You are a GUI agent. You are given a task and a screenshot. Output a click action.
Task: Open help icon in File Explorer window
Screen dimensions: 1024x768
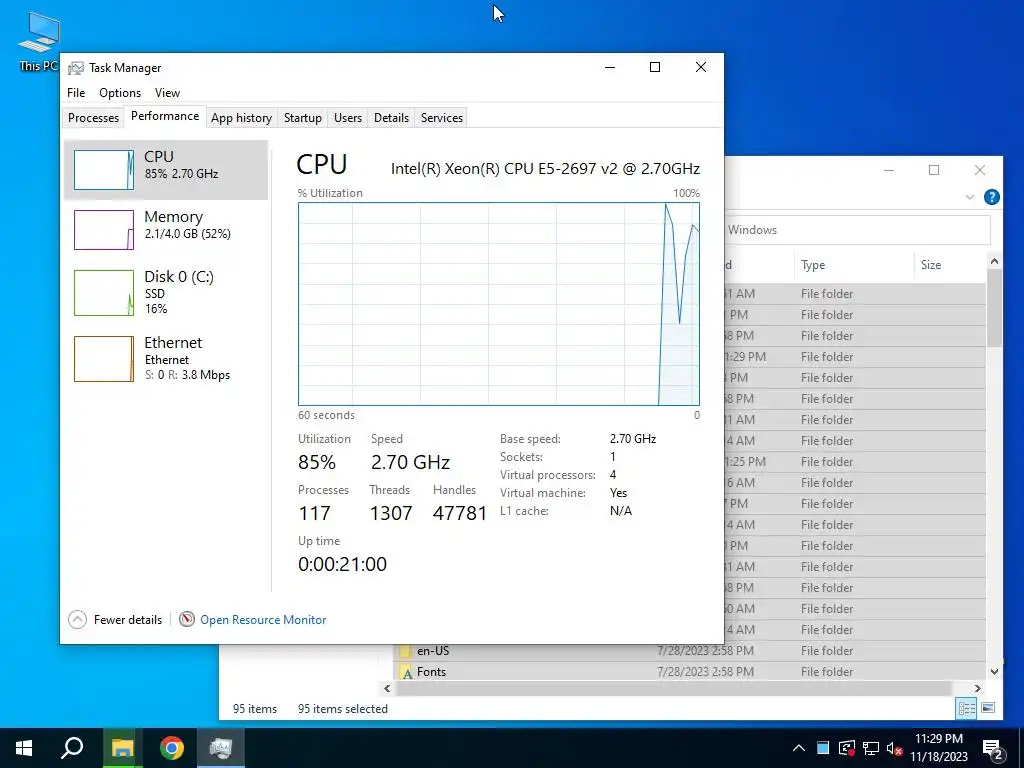tap(991, 197)
